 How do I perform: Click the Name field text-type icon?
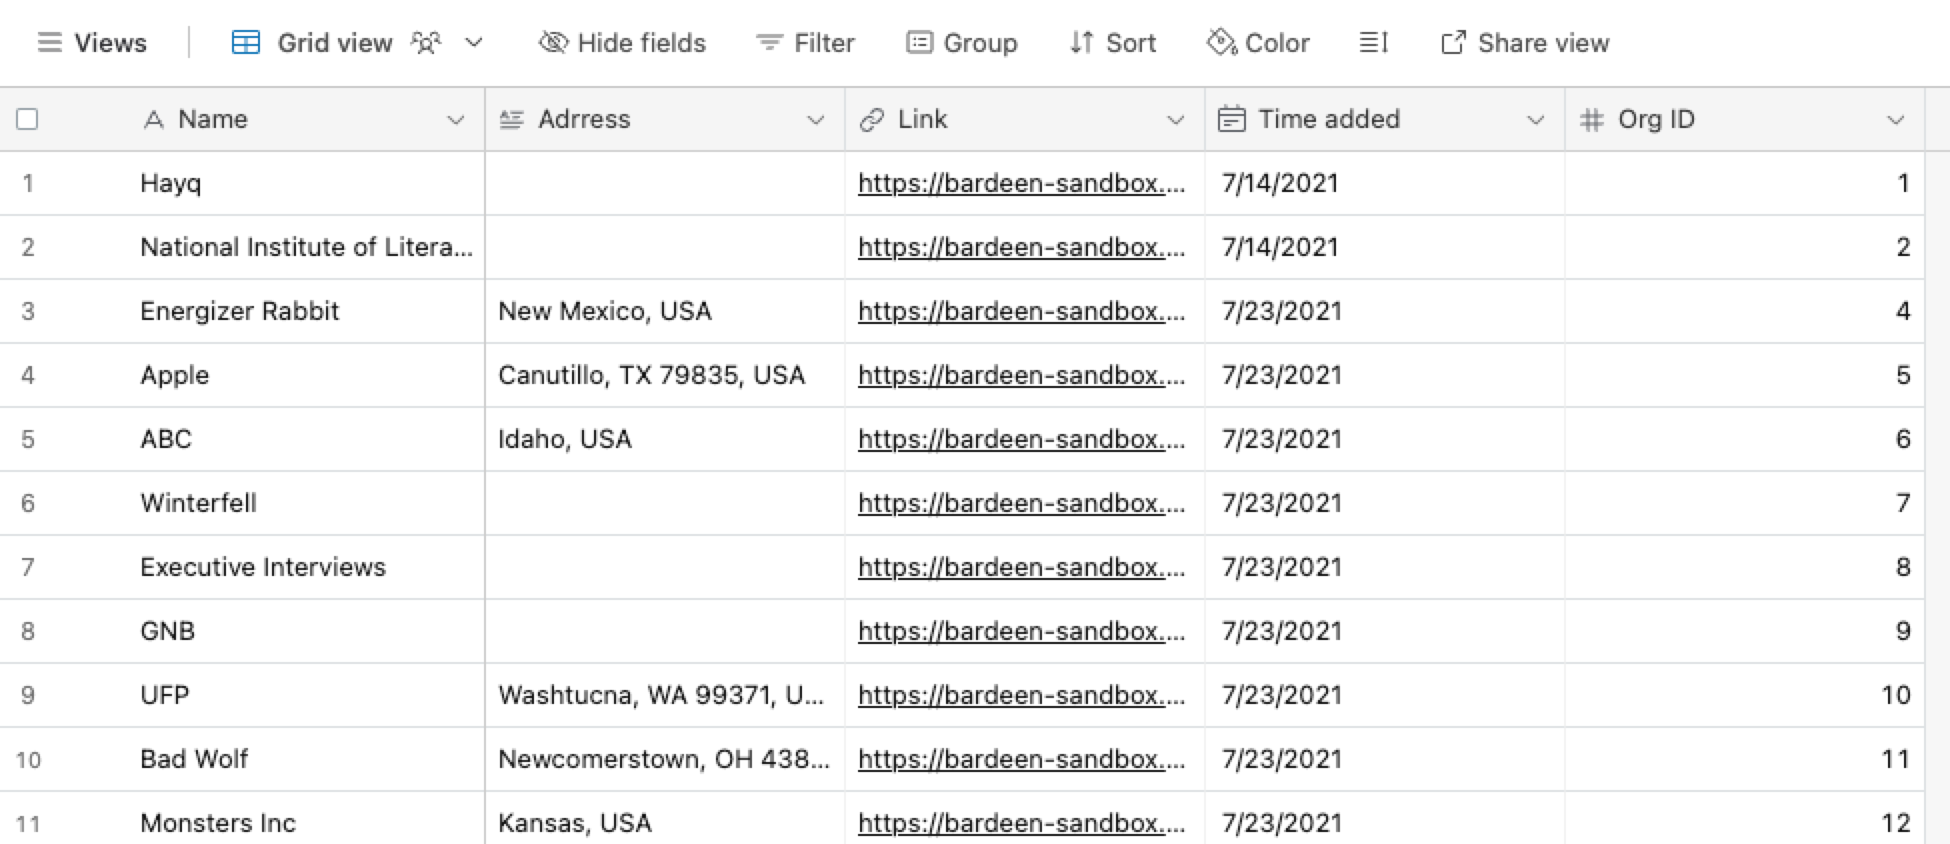point(153,120)
